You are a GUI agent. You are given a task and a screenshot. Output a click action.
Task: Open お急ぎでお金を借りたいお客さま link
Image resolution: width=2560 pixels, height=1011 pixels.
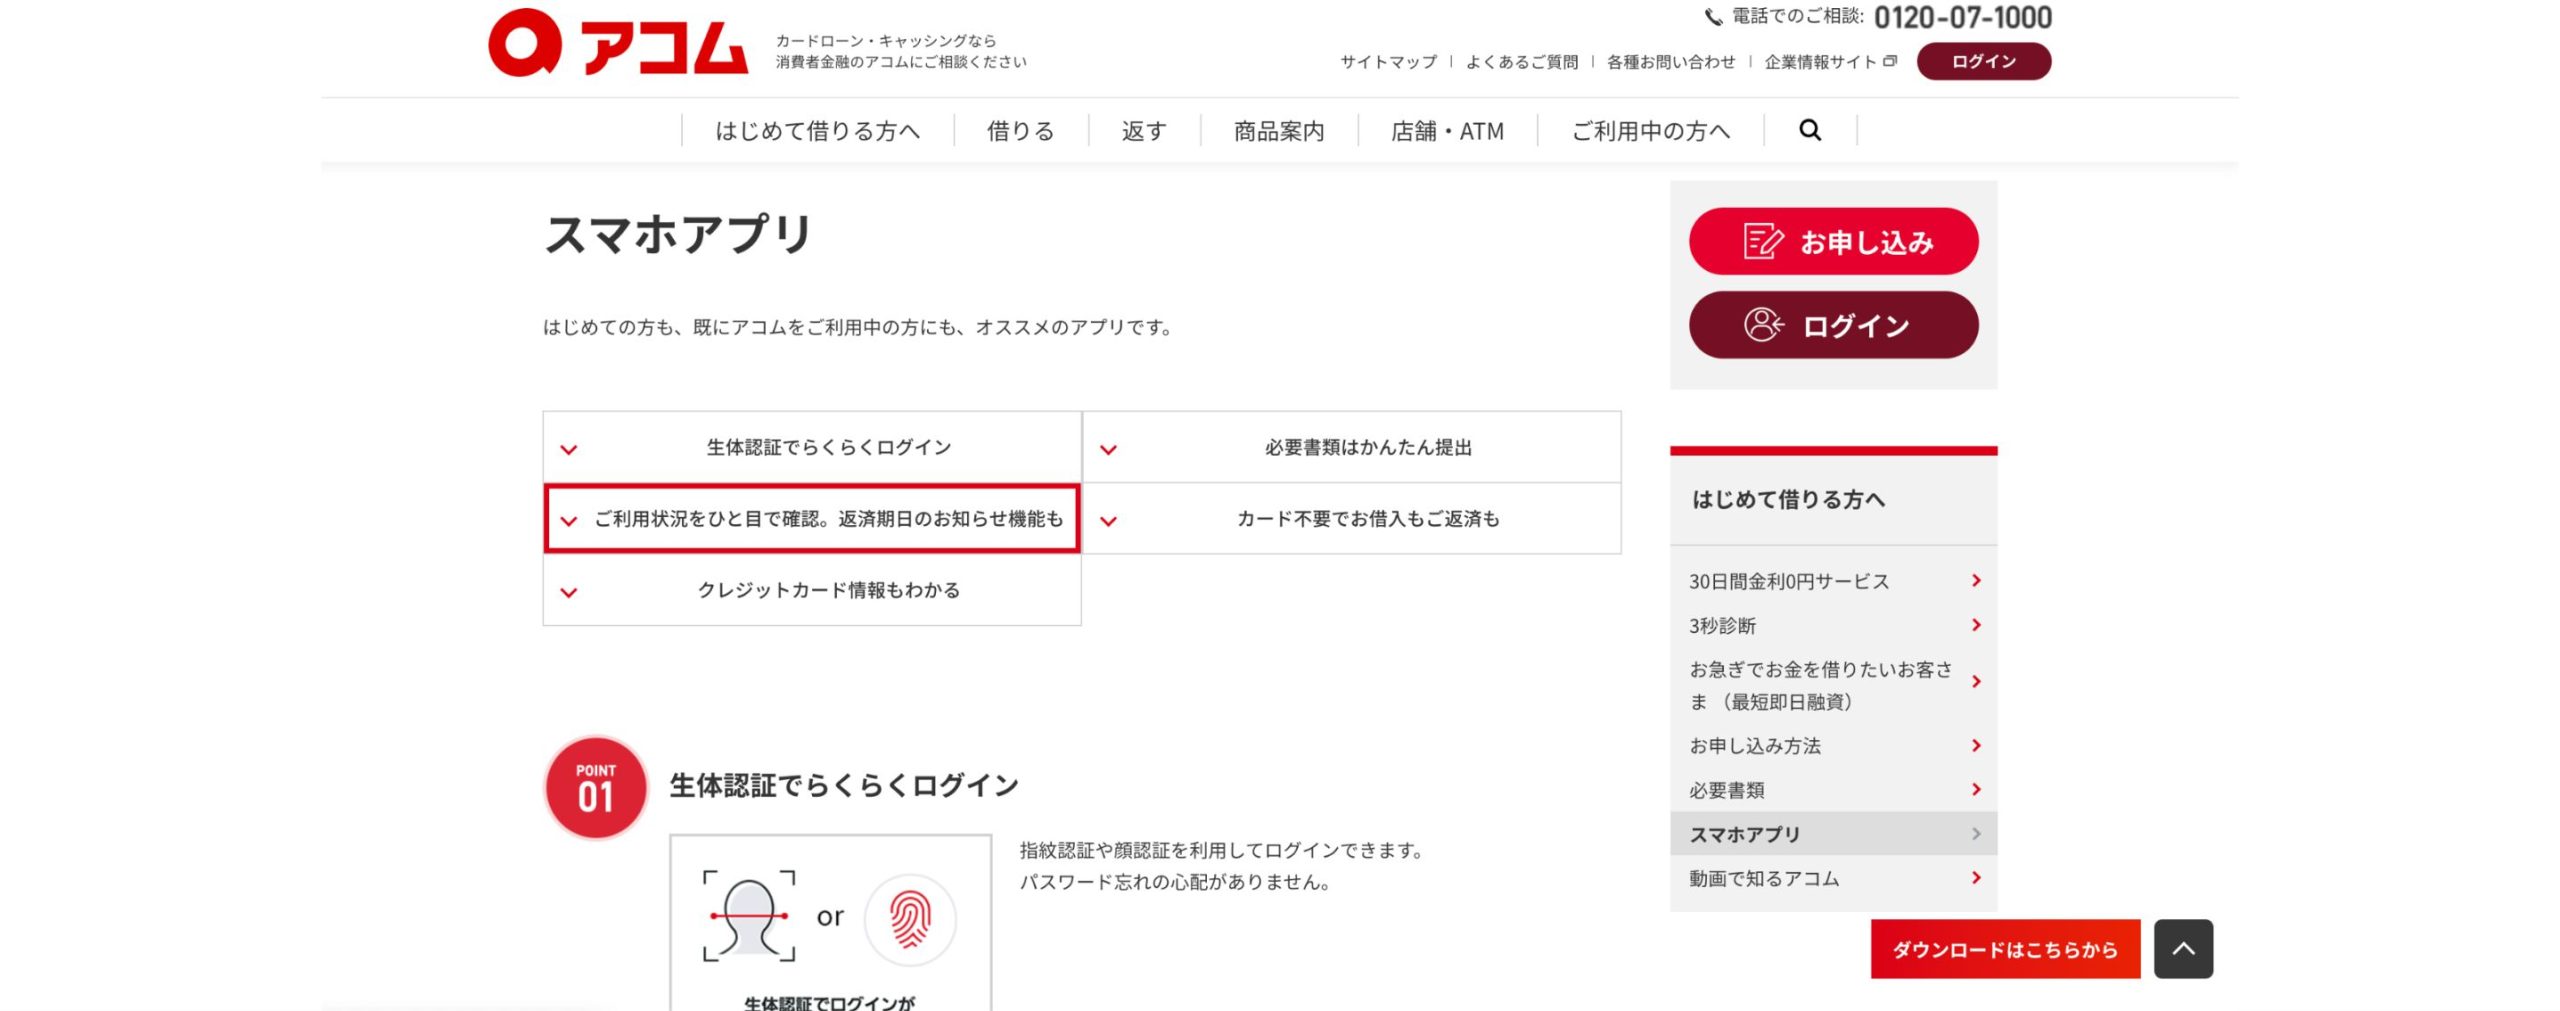[x=1820, y=685]
